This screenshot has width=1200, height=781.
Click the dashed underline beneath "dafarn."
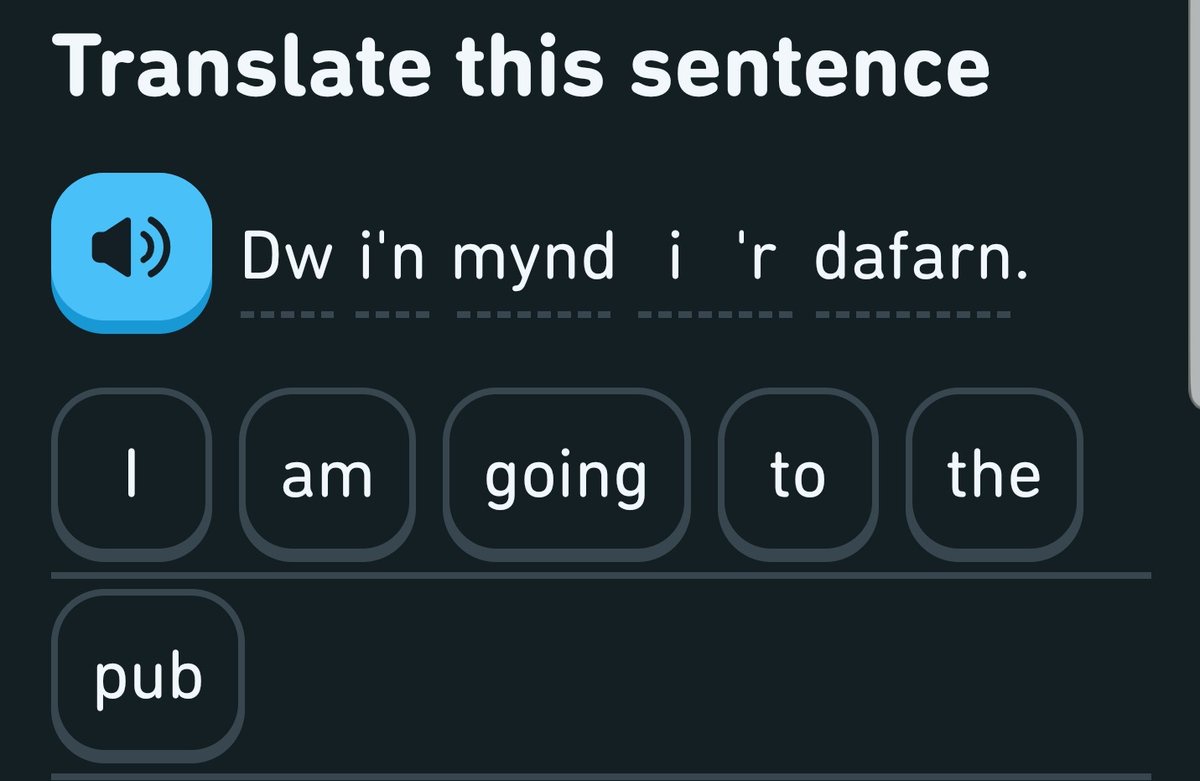click(x=913, y=315)
